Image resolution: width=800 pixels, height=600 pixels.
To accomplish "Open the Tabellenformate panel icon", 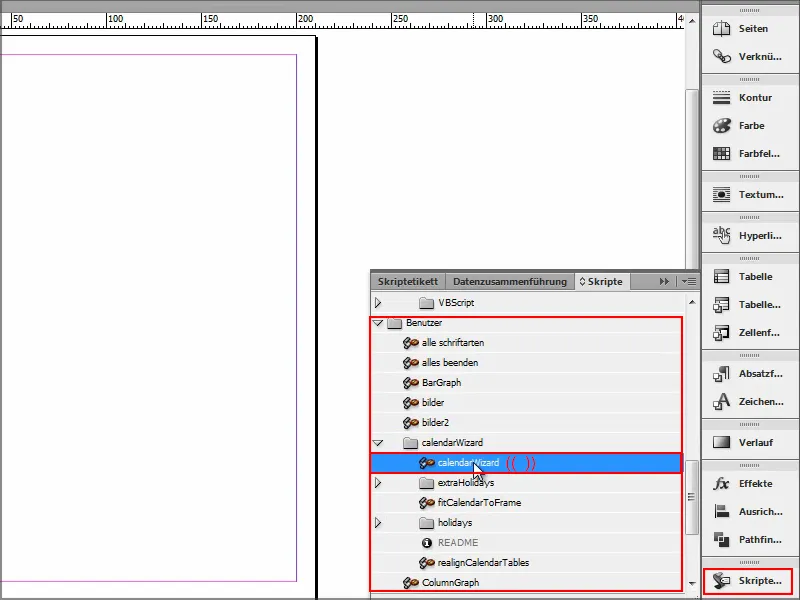I will click(x=721, y=305).
